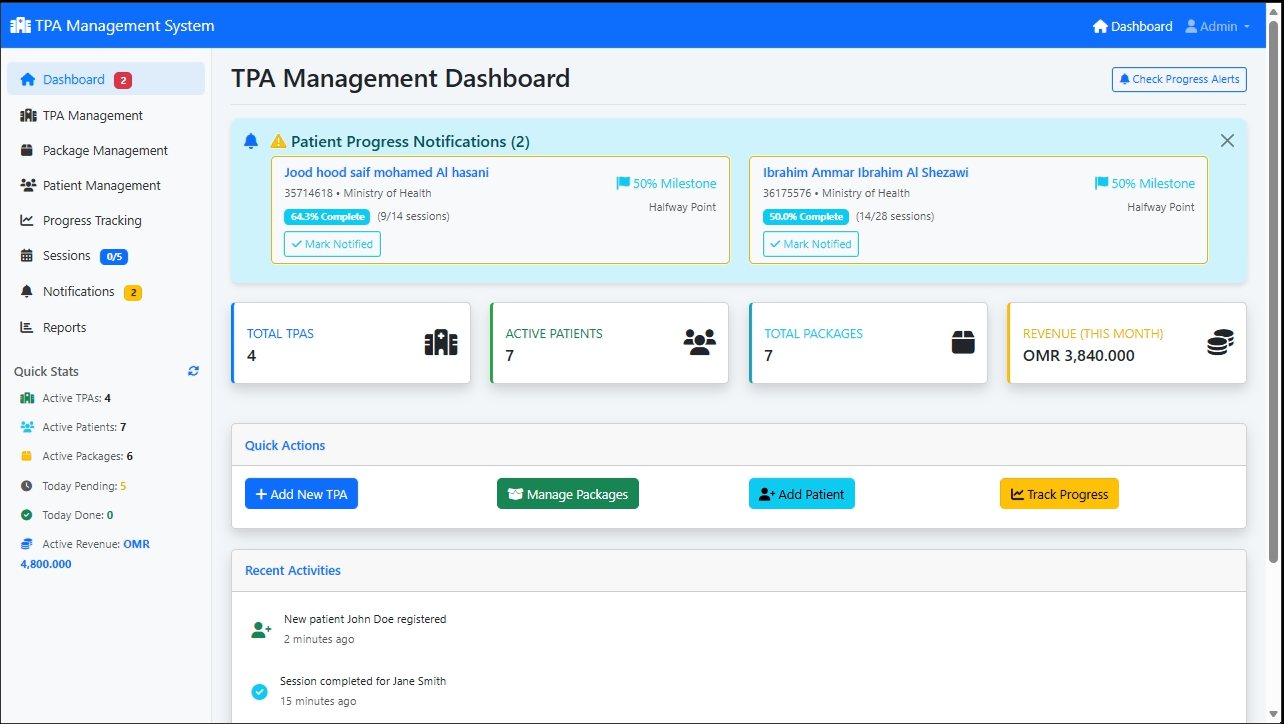This screenshot has width=1284, height=724.
Task: Click the box icon on Total Packages card
Action: pyautogui.click(x=962, y=343)
